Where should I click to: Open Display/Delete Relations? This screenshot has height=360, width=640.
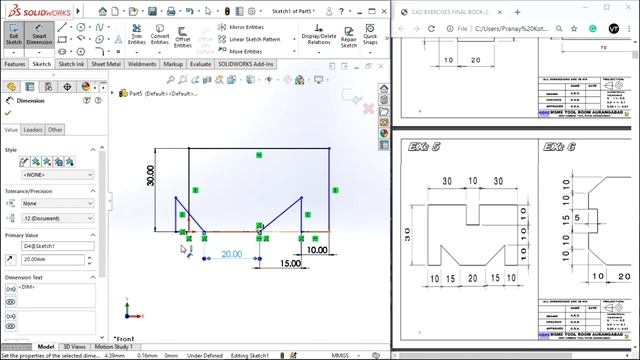[x=319, y=35]
